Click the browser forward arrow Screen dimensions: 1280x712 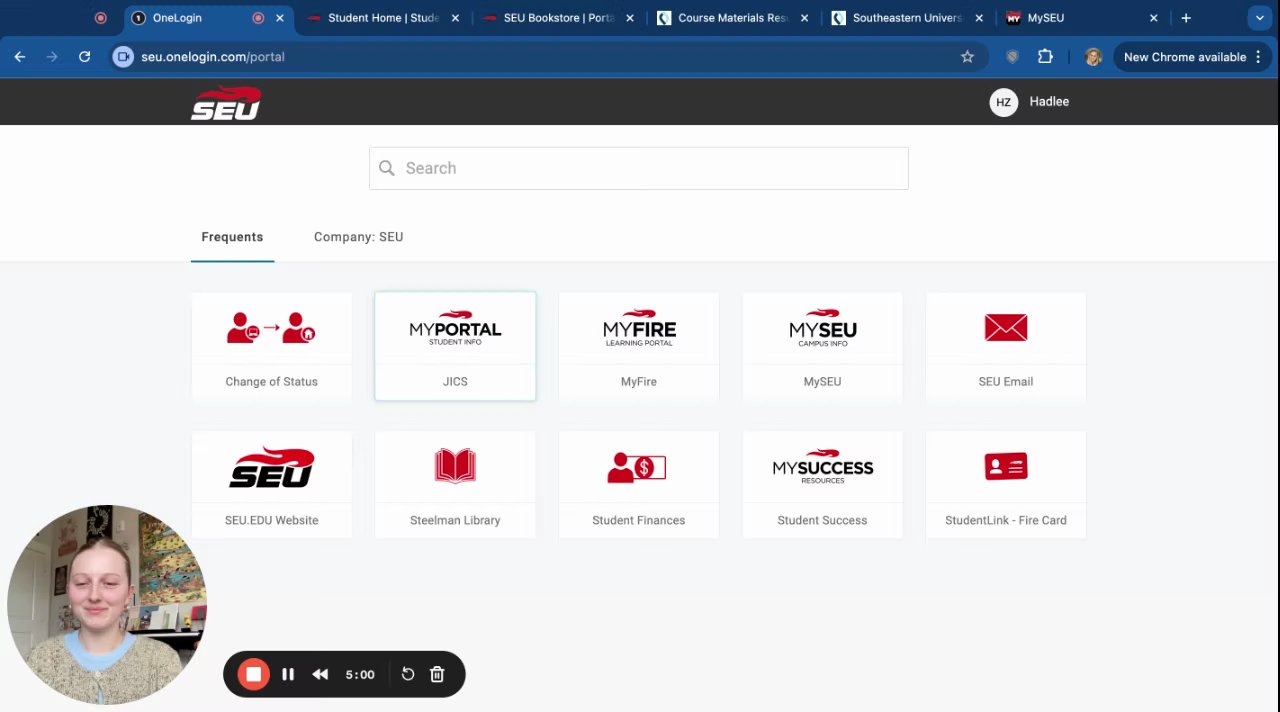tap(52, 57)
